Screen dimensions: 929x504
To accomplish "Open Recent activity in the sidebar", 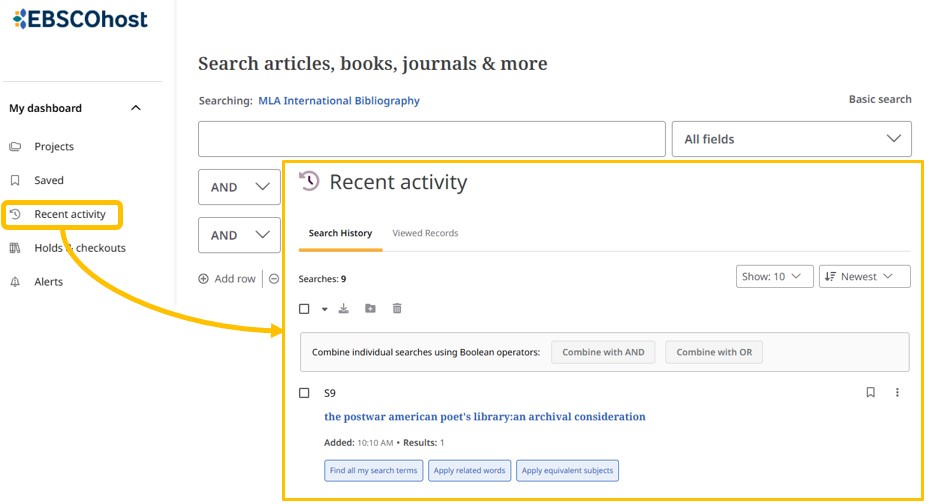I will click(x=69, y=214).
